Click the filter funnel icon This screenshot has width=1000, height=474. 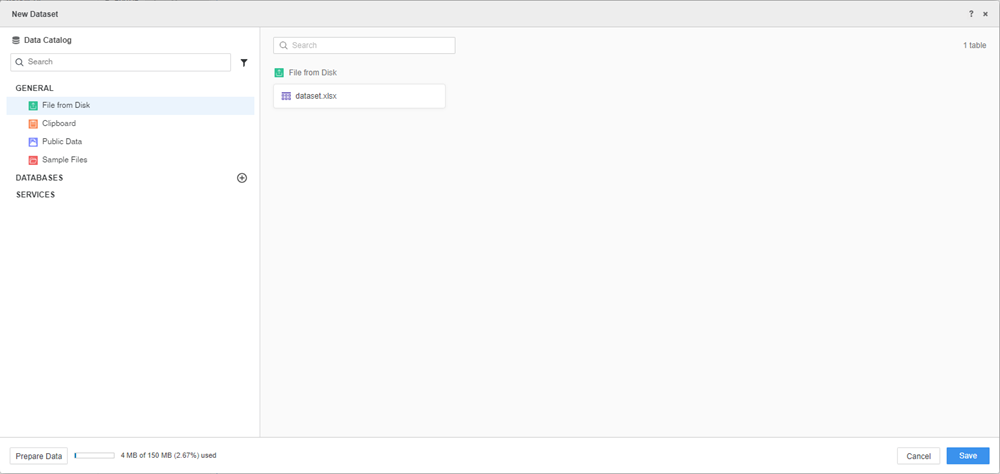pyautogui.click(x=244, y=63)
